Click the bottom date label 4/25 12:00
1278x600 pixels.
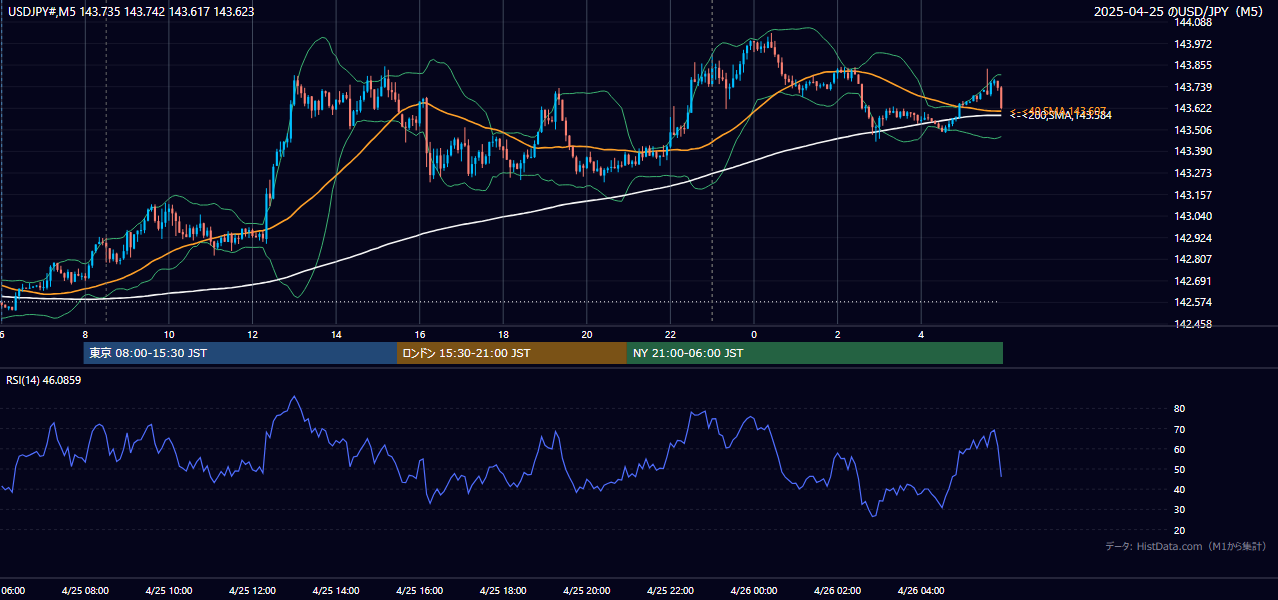pyautogui.click(x=252, y=590)
